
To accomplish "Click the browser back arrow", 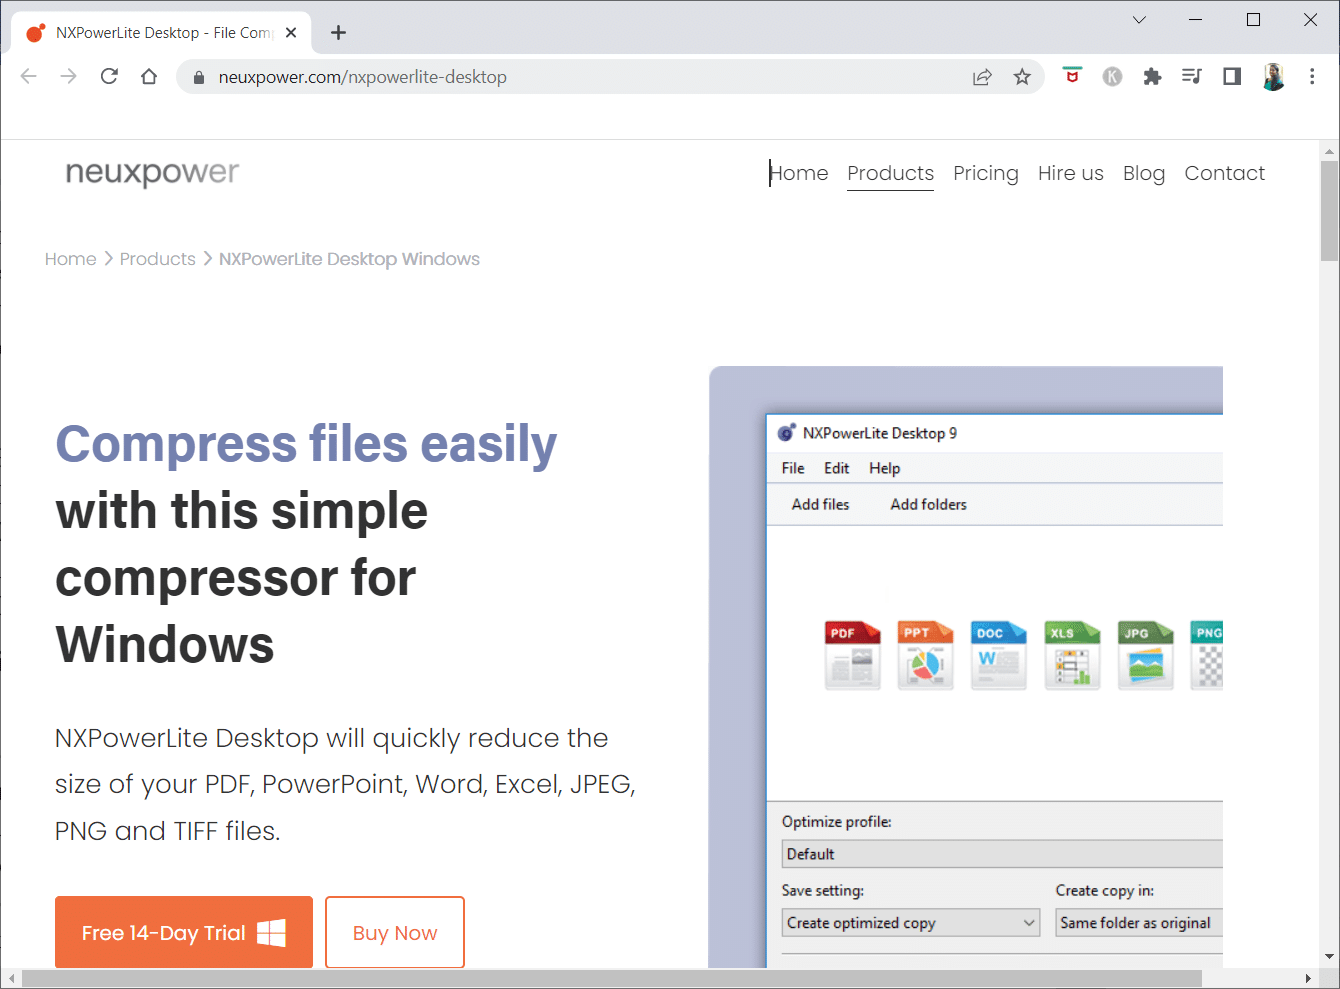I will click(28, 77).
